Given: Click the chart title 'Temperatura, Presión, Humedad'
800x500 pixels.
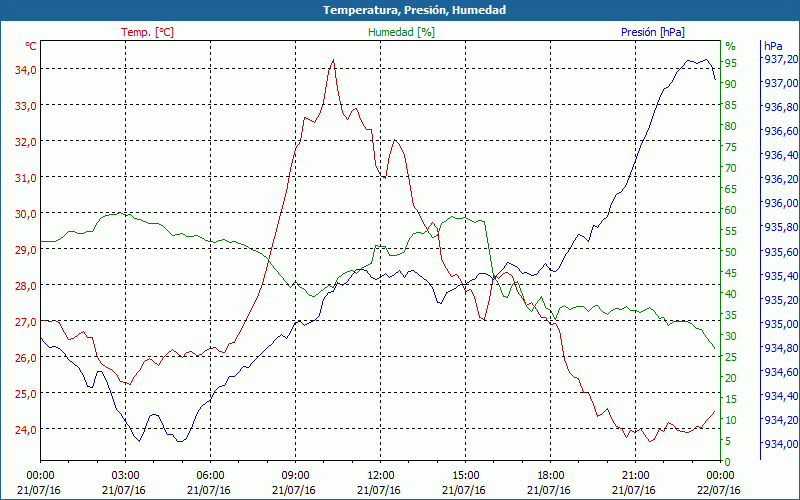Looking at the screenshot, I should point(414,10).
